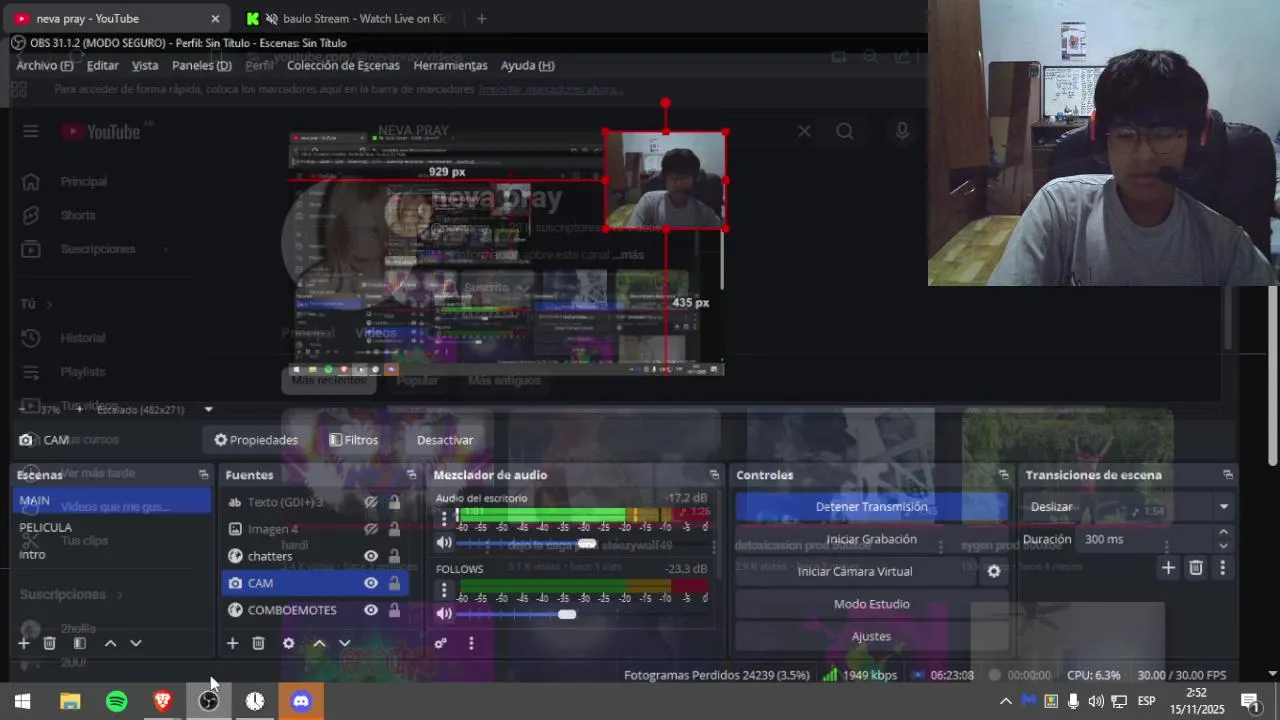Show the hidden Texto (GDI+) 3 source
1280x720 pixels.
[x=371, y=502]
